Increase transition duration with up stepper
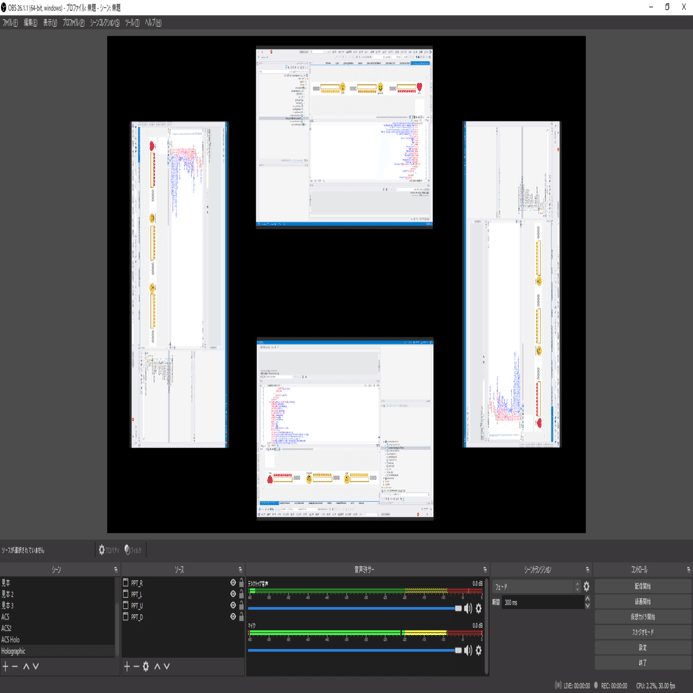This screenshot has width=693, height=693. [587, 598]
